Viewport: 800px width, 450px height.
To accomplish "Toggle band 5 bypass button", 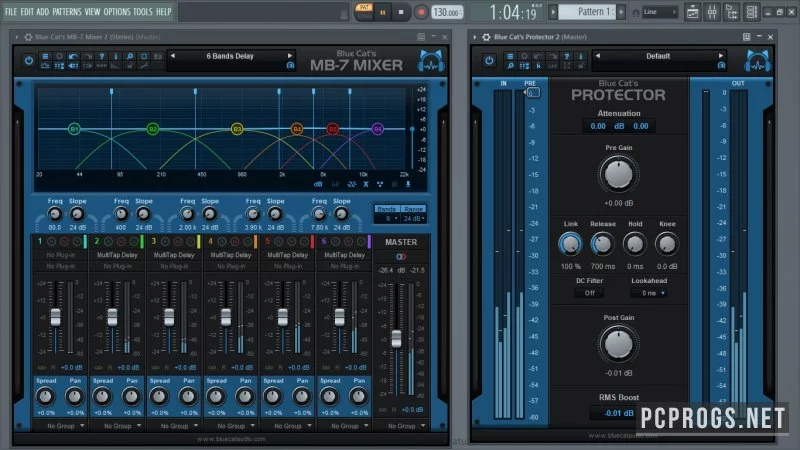I will tap(279, 241).
